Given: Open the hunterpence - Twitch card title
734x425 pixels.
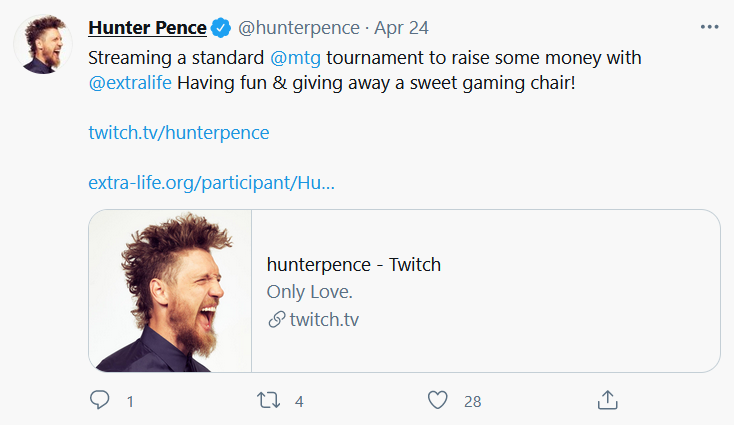Looking at the screenshot, I should click(x=354, y=265).
